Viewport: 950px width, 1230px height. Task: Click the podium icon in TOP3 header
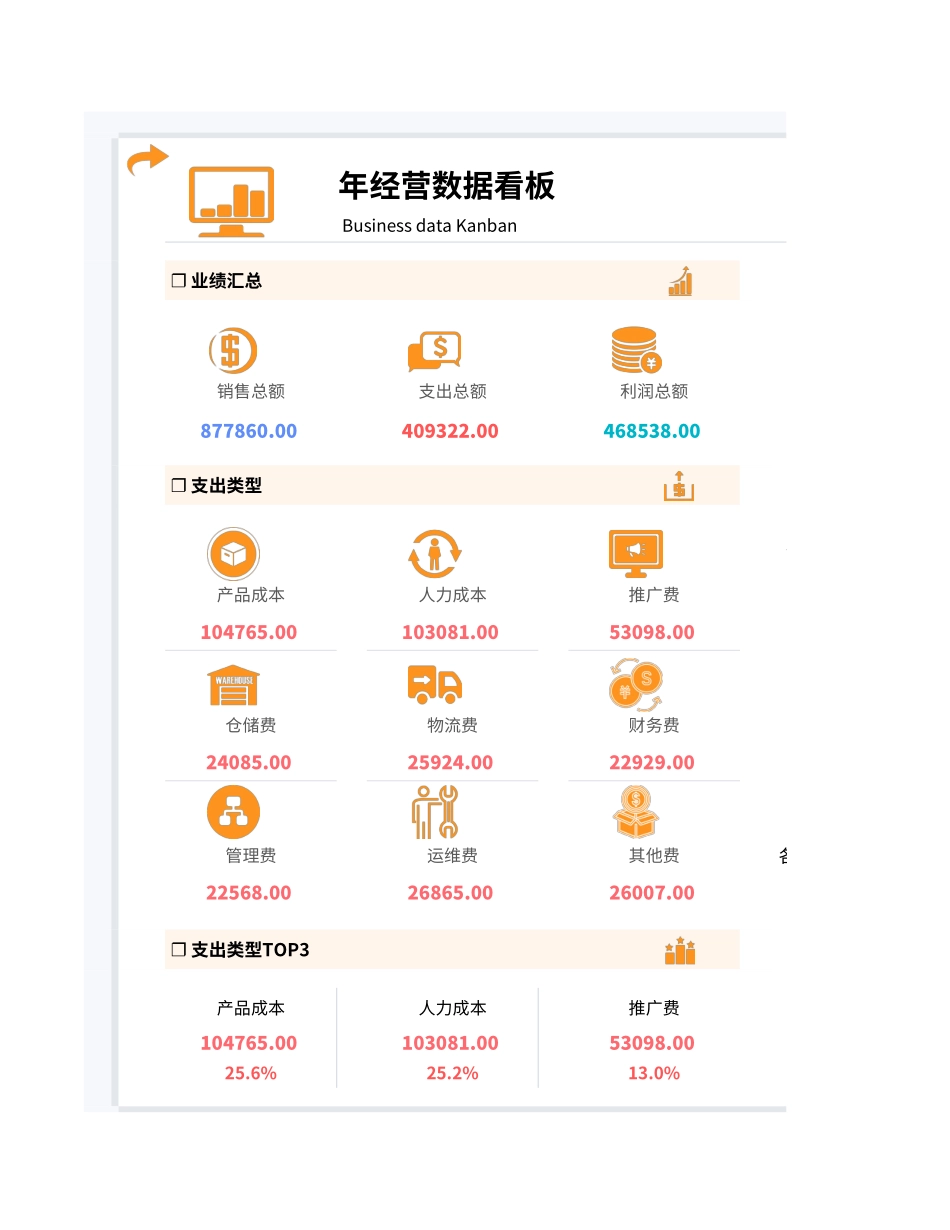click(x=680, y=951)
